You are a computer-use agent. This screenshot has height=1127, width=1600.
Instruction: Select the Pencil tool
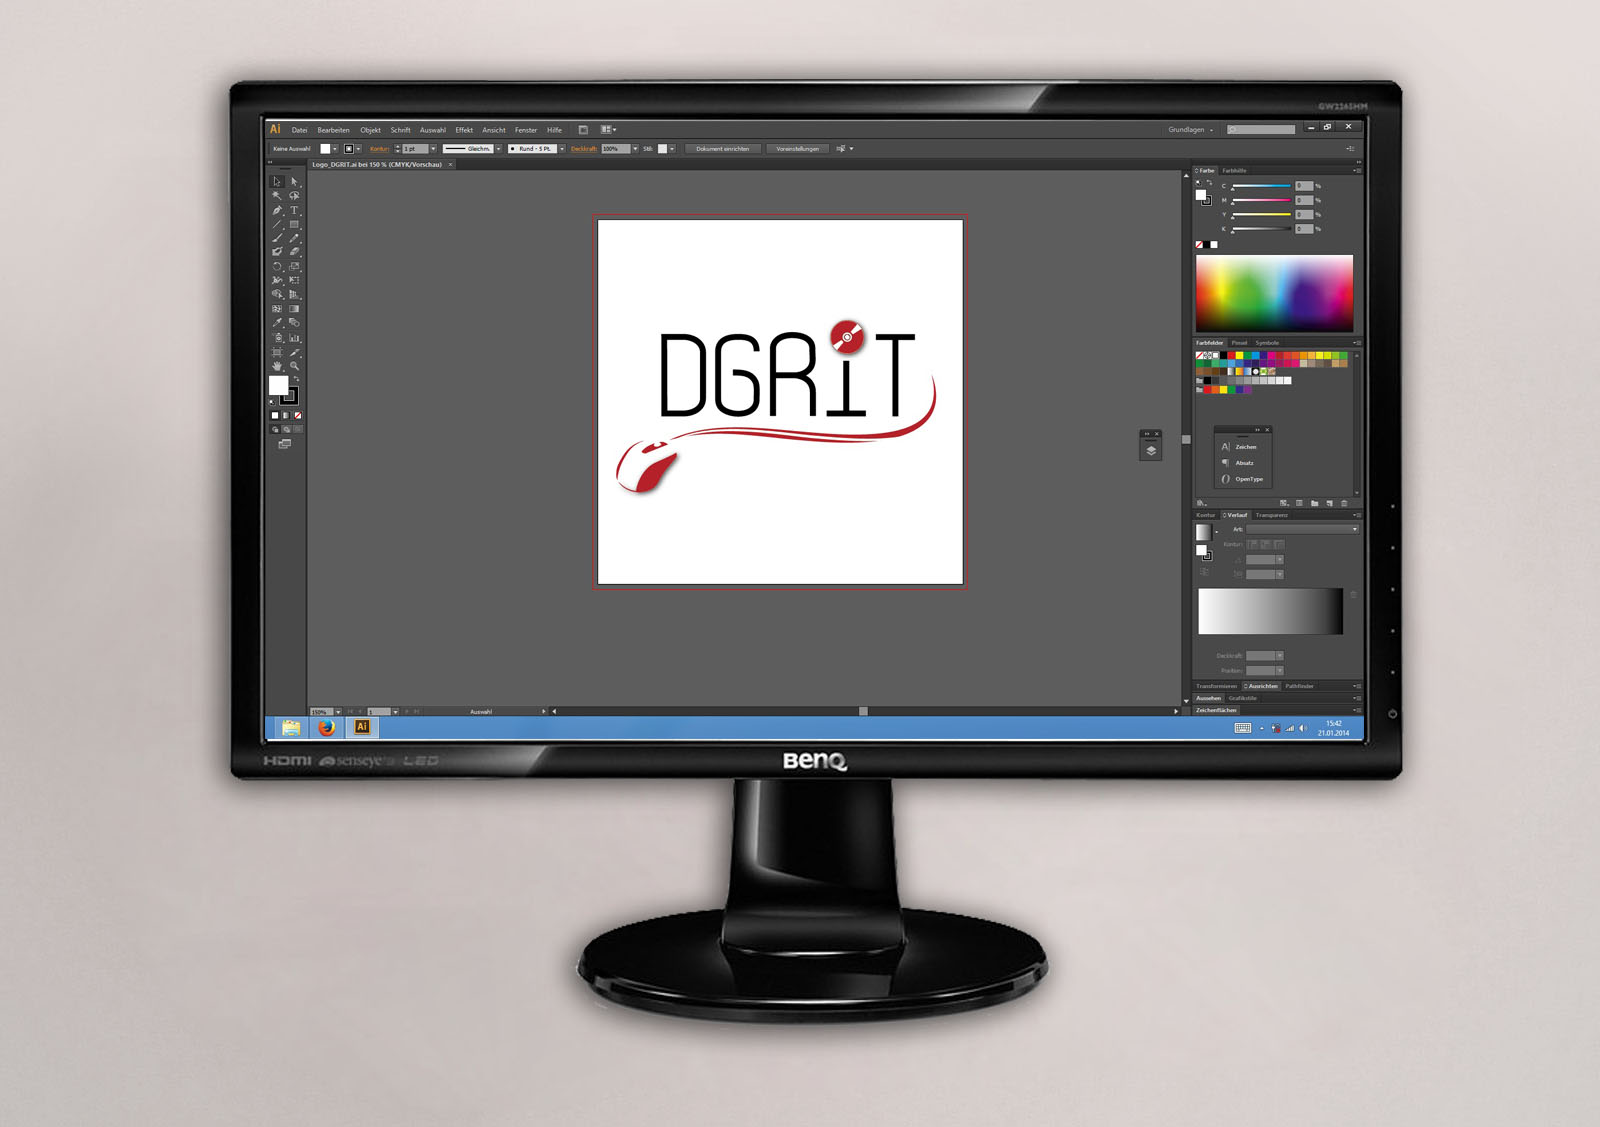294,238
